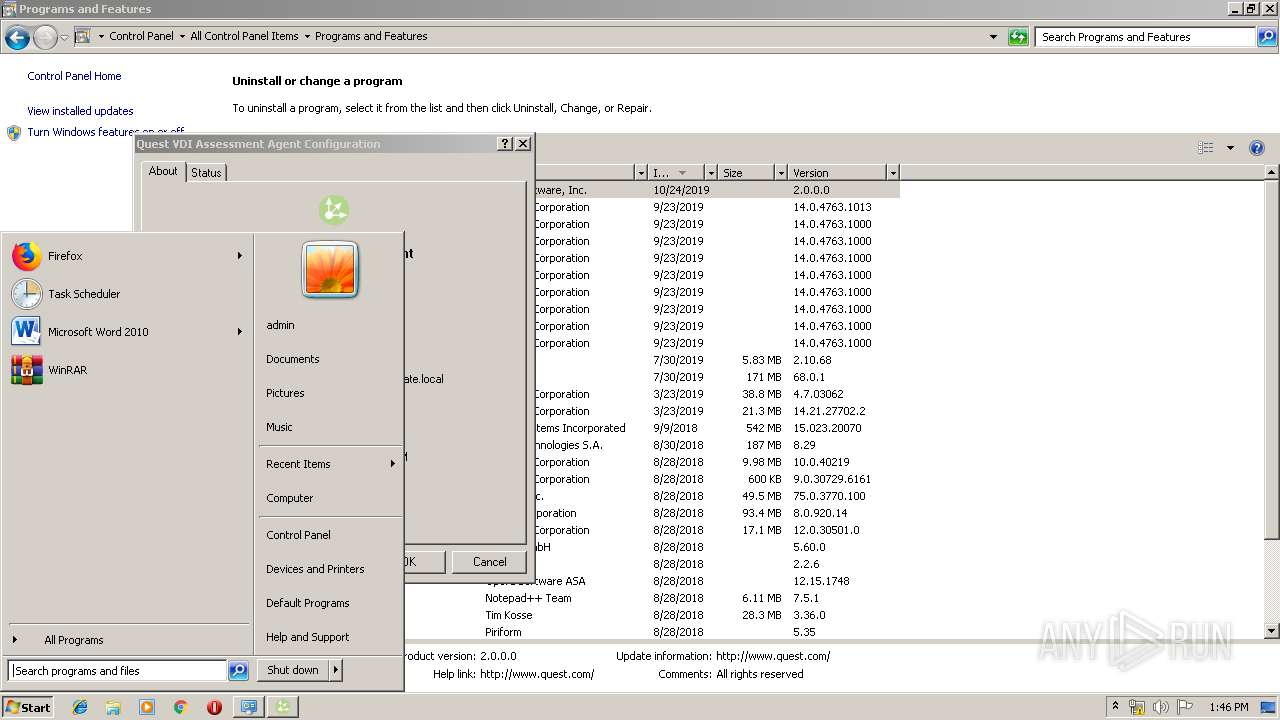The height and width of the screenshot is (720, 1280).
Task: Expand Control Panel breadcrumb arrow
Action: [x=182, y=36]
